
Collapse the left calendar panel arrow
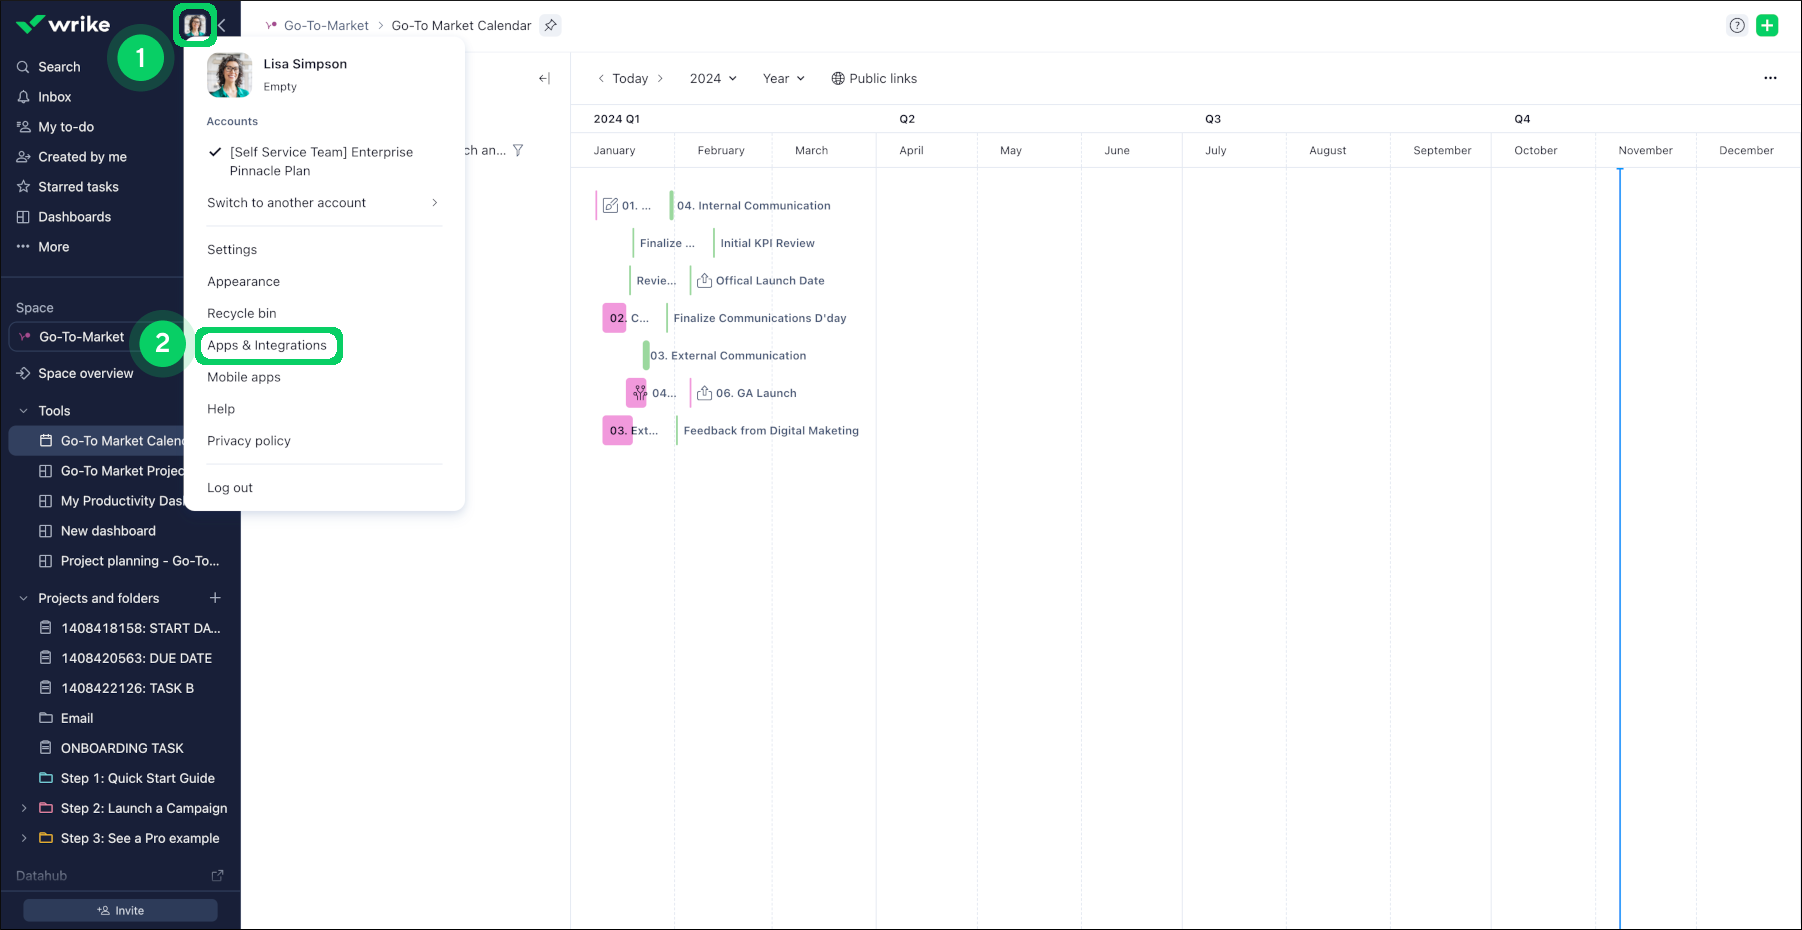(x=544, y=78)
